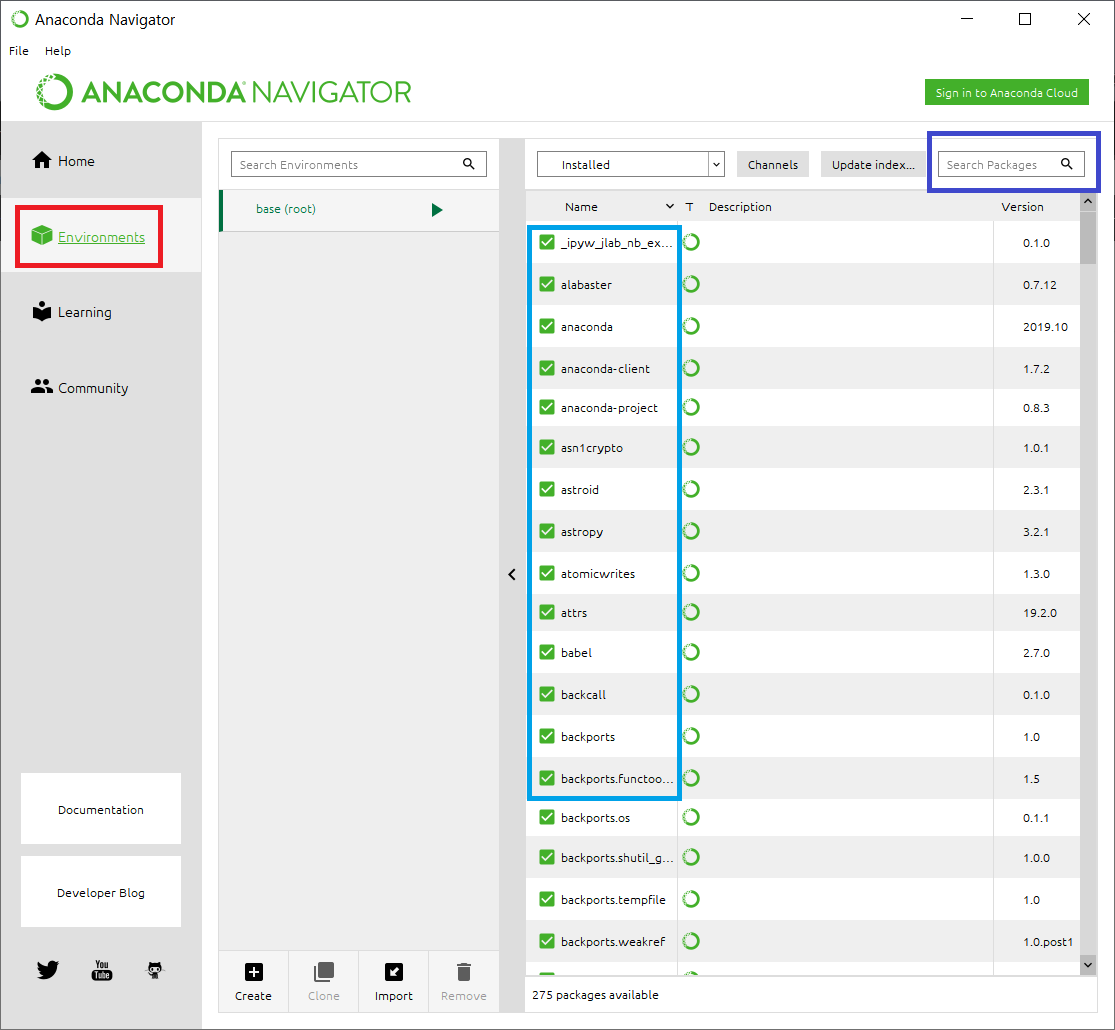The image size is (1115, 1030).
Task: Click the Sign in to Anaconda Cloud button
Action: pyautogui.click(x=1006, y=92)
